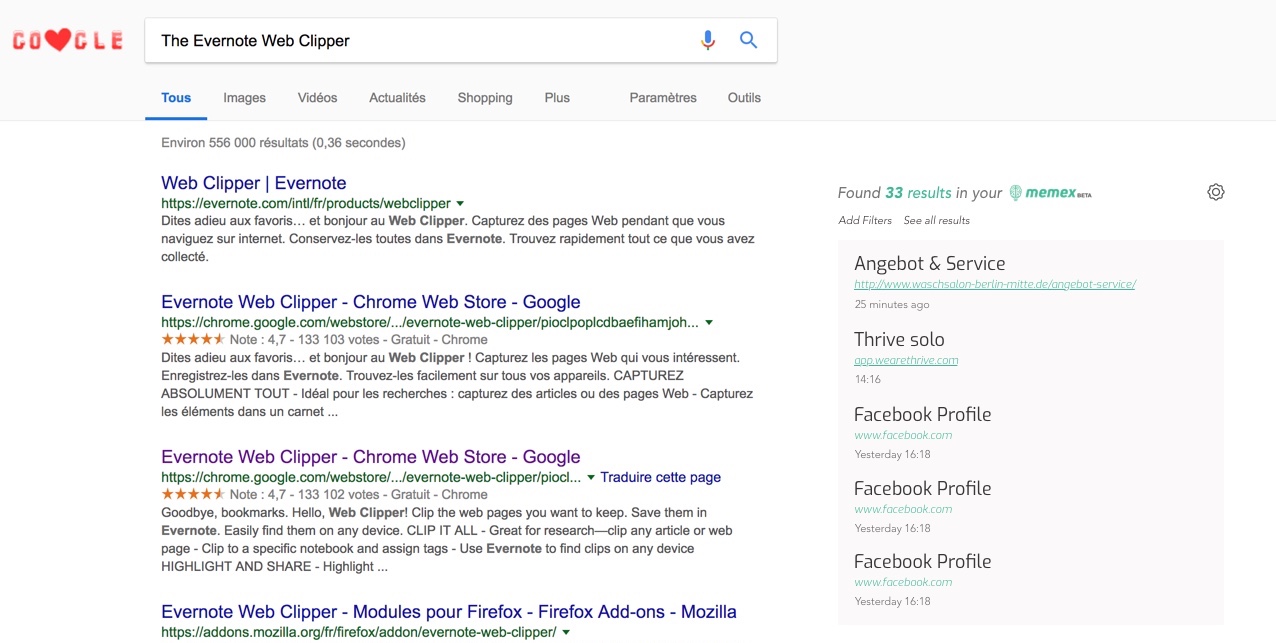Open Thrive solo Memex result

click(x=899, y=340)
